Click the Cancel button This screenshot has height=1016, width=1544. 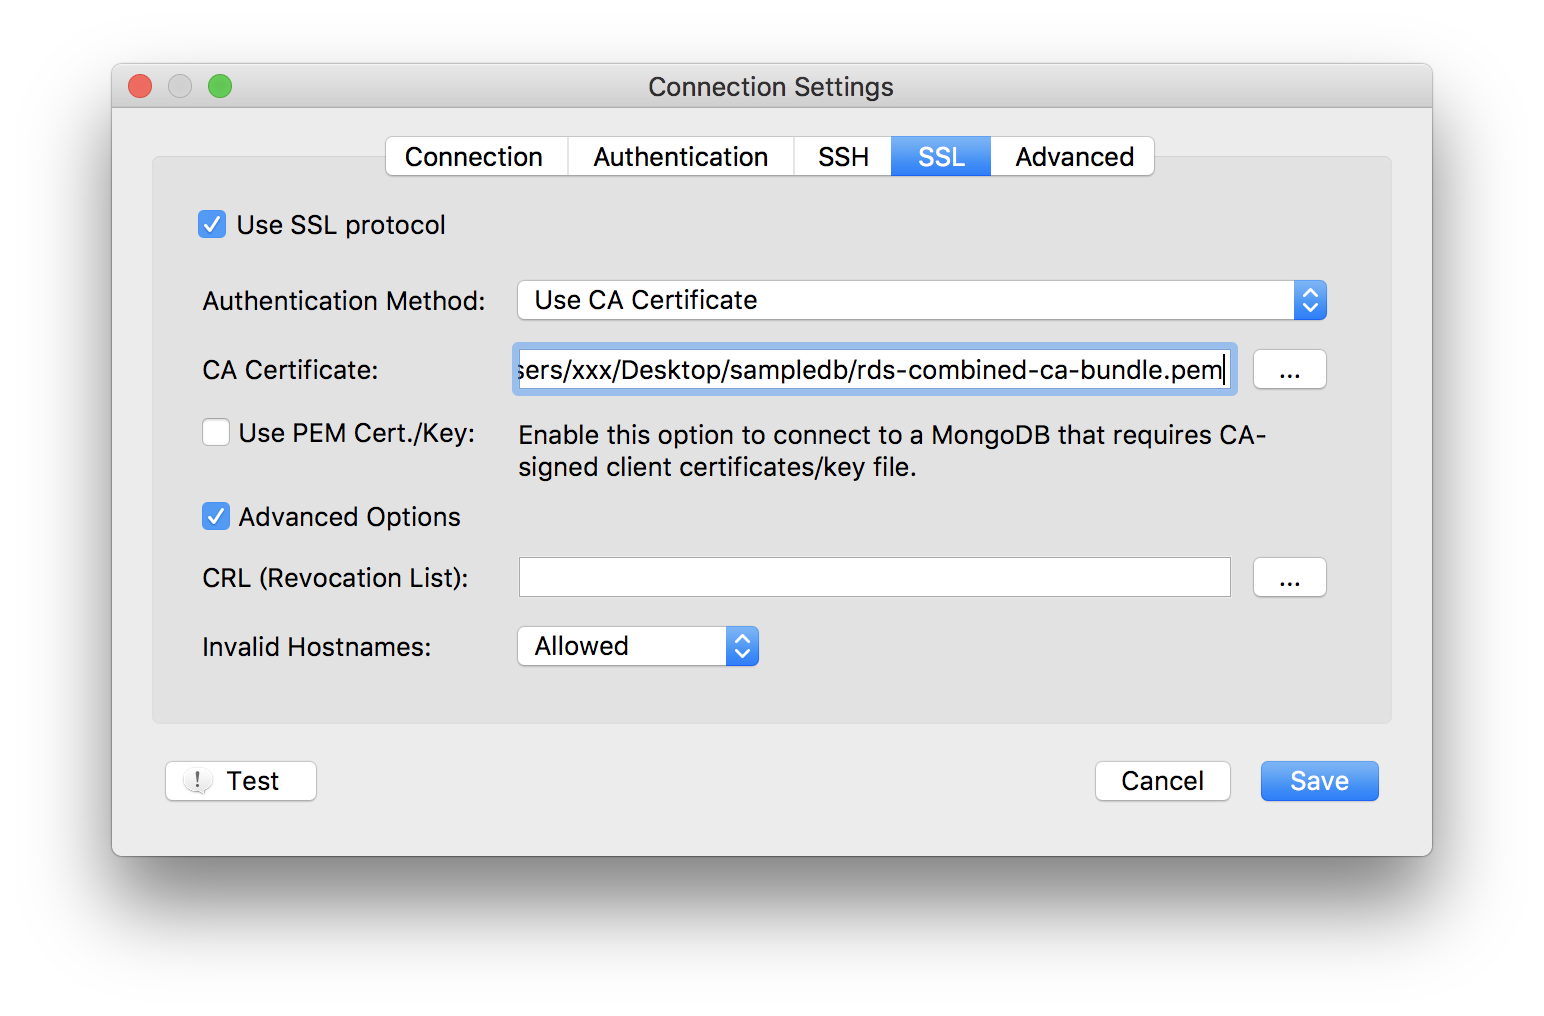[1162, 781]
